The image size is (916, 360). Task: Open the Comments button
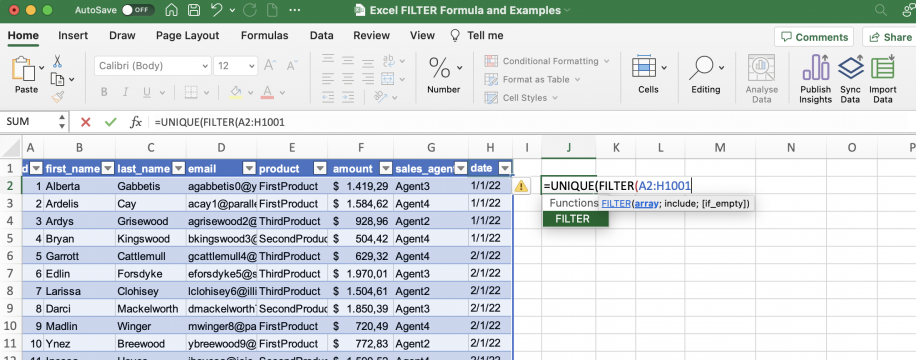pos(814,37)
